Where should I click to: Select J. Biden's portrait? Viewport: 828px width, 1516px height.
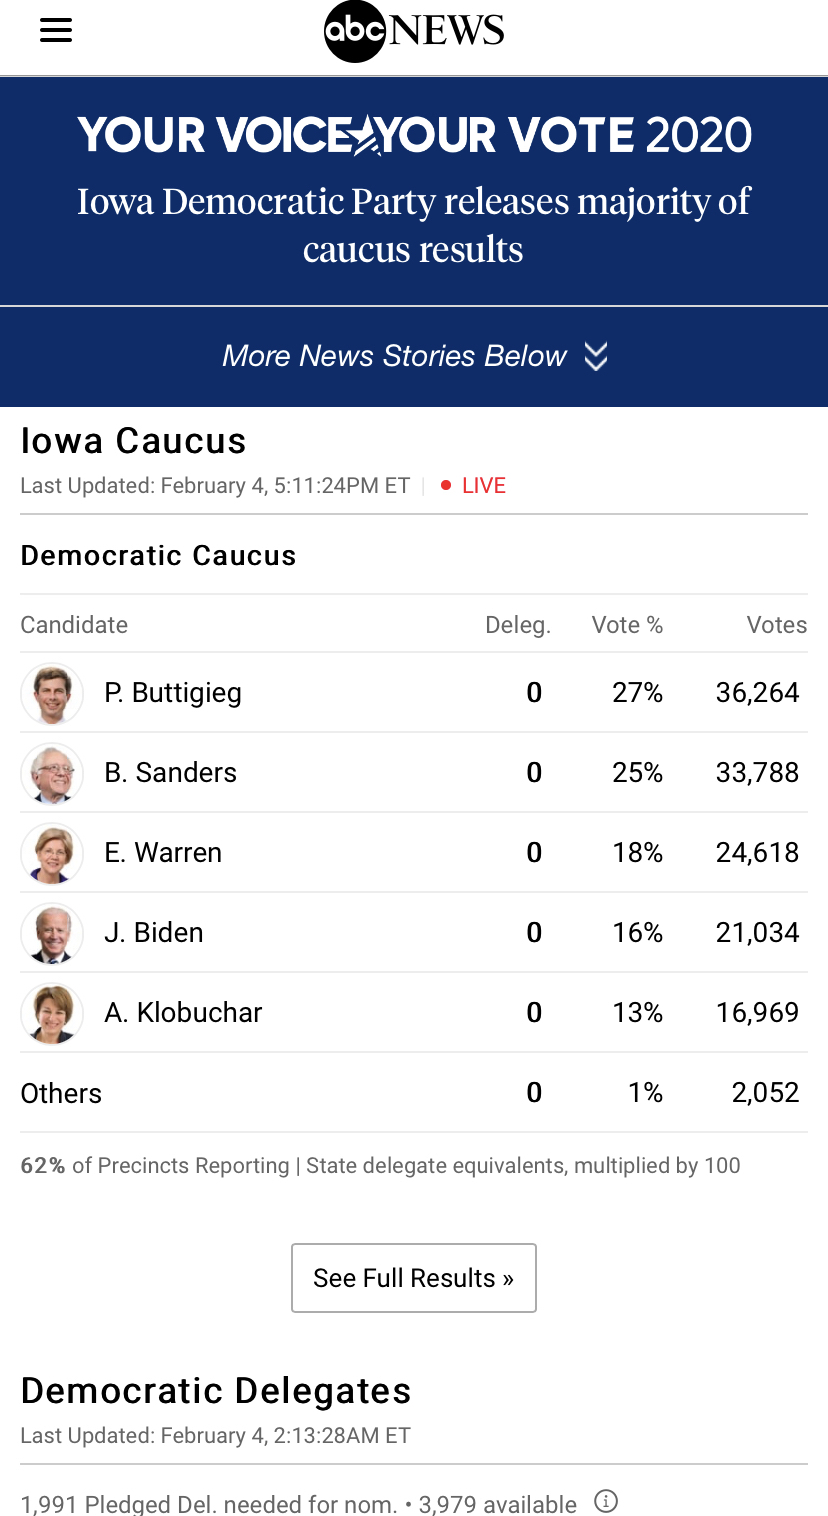point(52,933)
